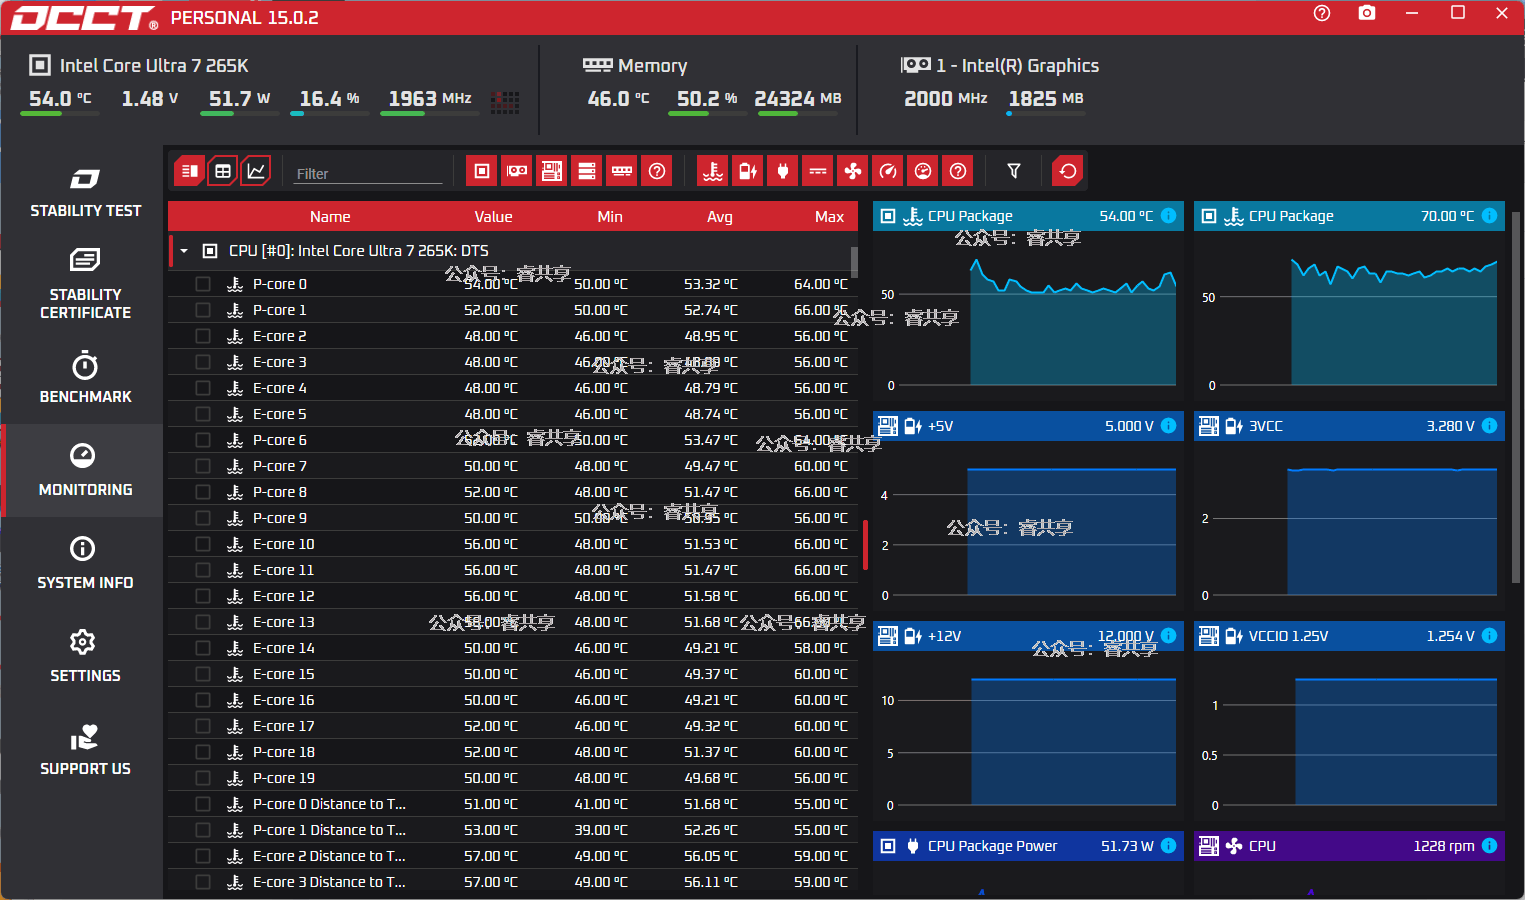1525x900 pixels.
Task: Sort the table by Max column
Action: click(828, 217)
